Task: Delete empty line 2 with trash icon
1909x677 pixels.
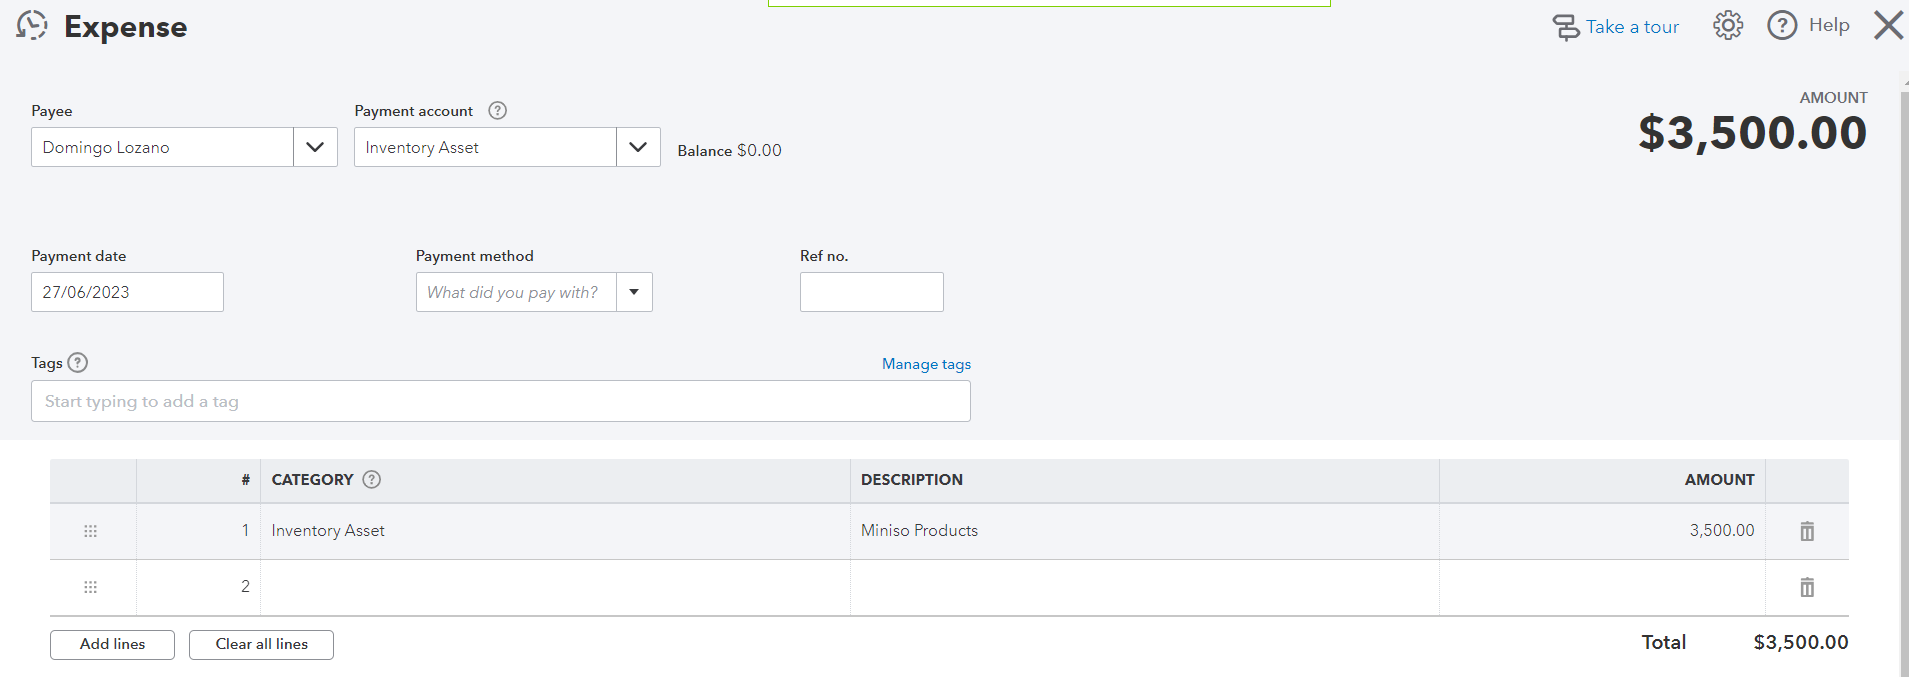Action: 1807,587
